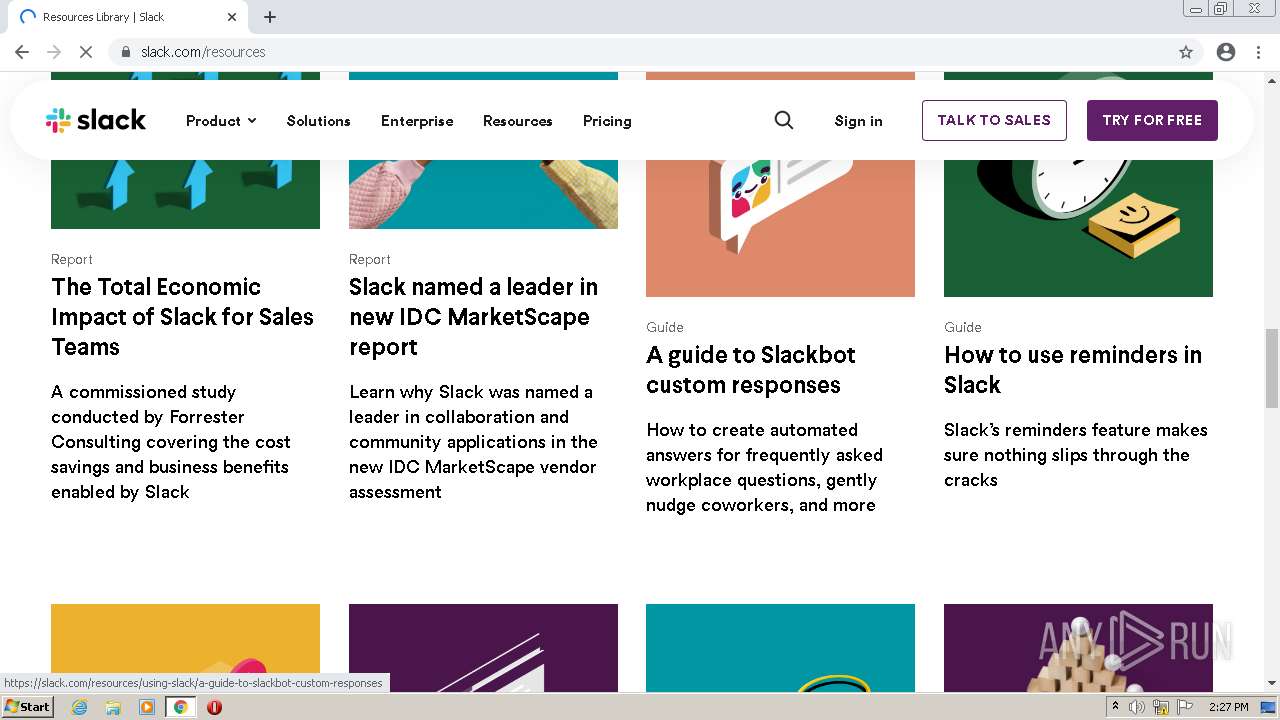Go to the Pricing page

607,121
